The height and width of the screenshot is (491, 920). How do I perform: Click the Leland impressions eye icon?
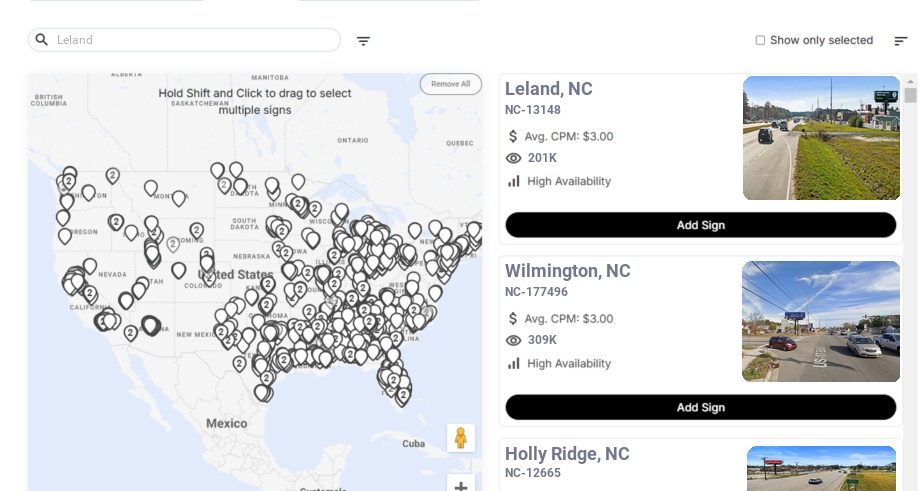[x=514, y=158]
